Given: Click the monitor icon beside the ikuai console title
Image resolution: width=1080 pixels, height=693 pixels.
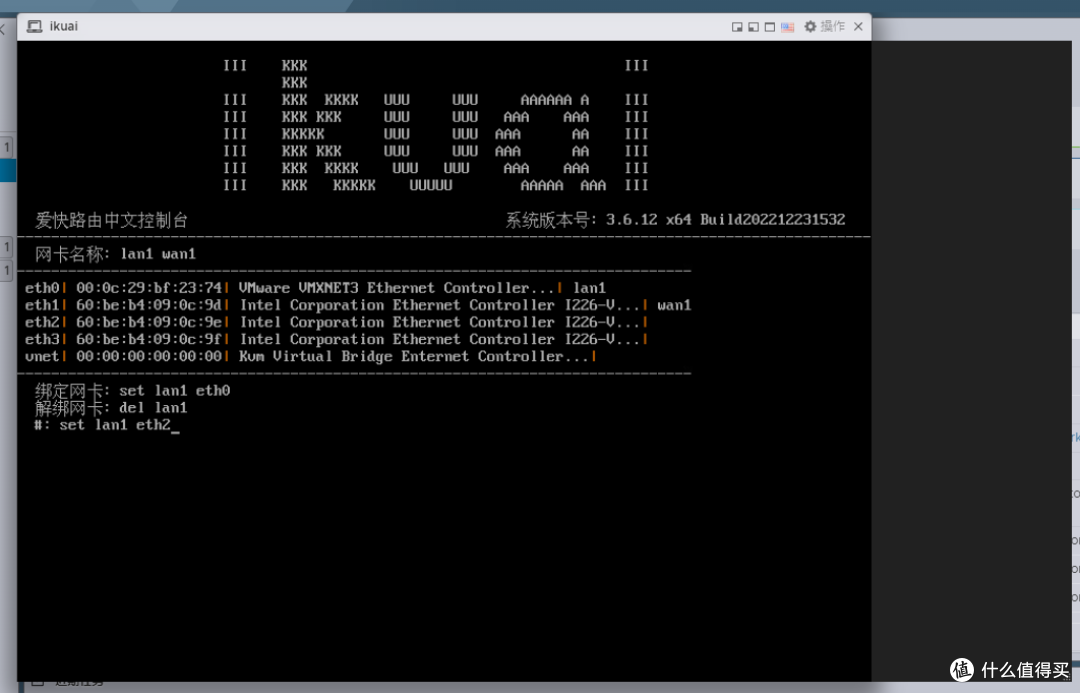Looking at the screenshot, I should 33,26.
